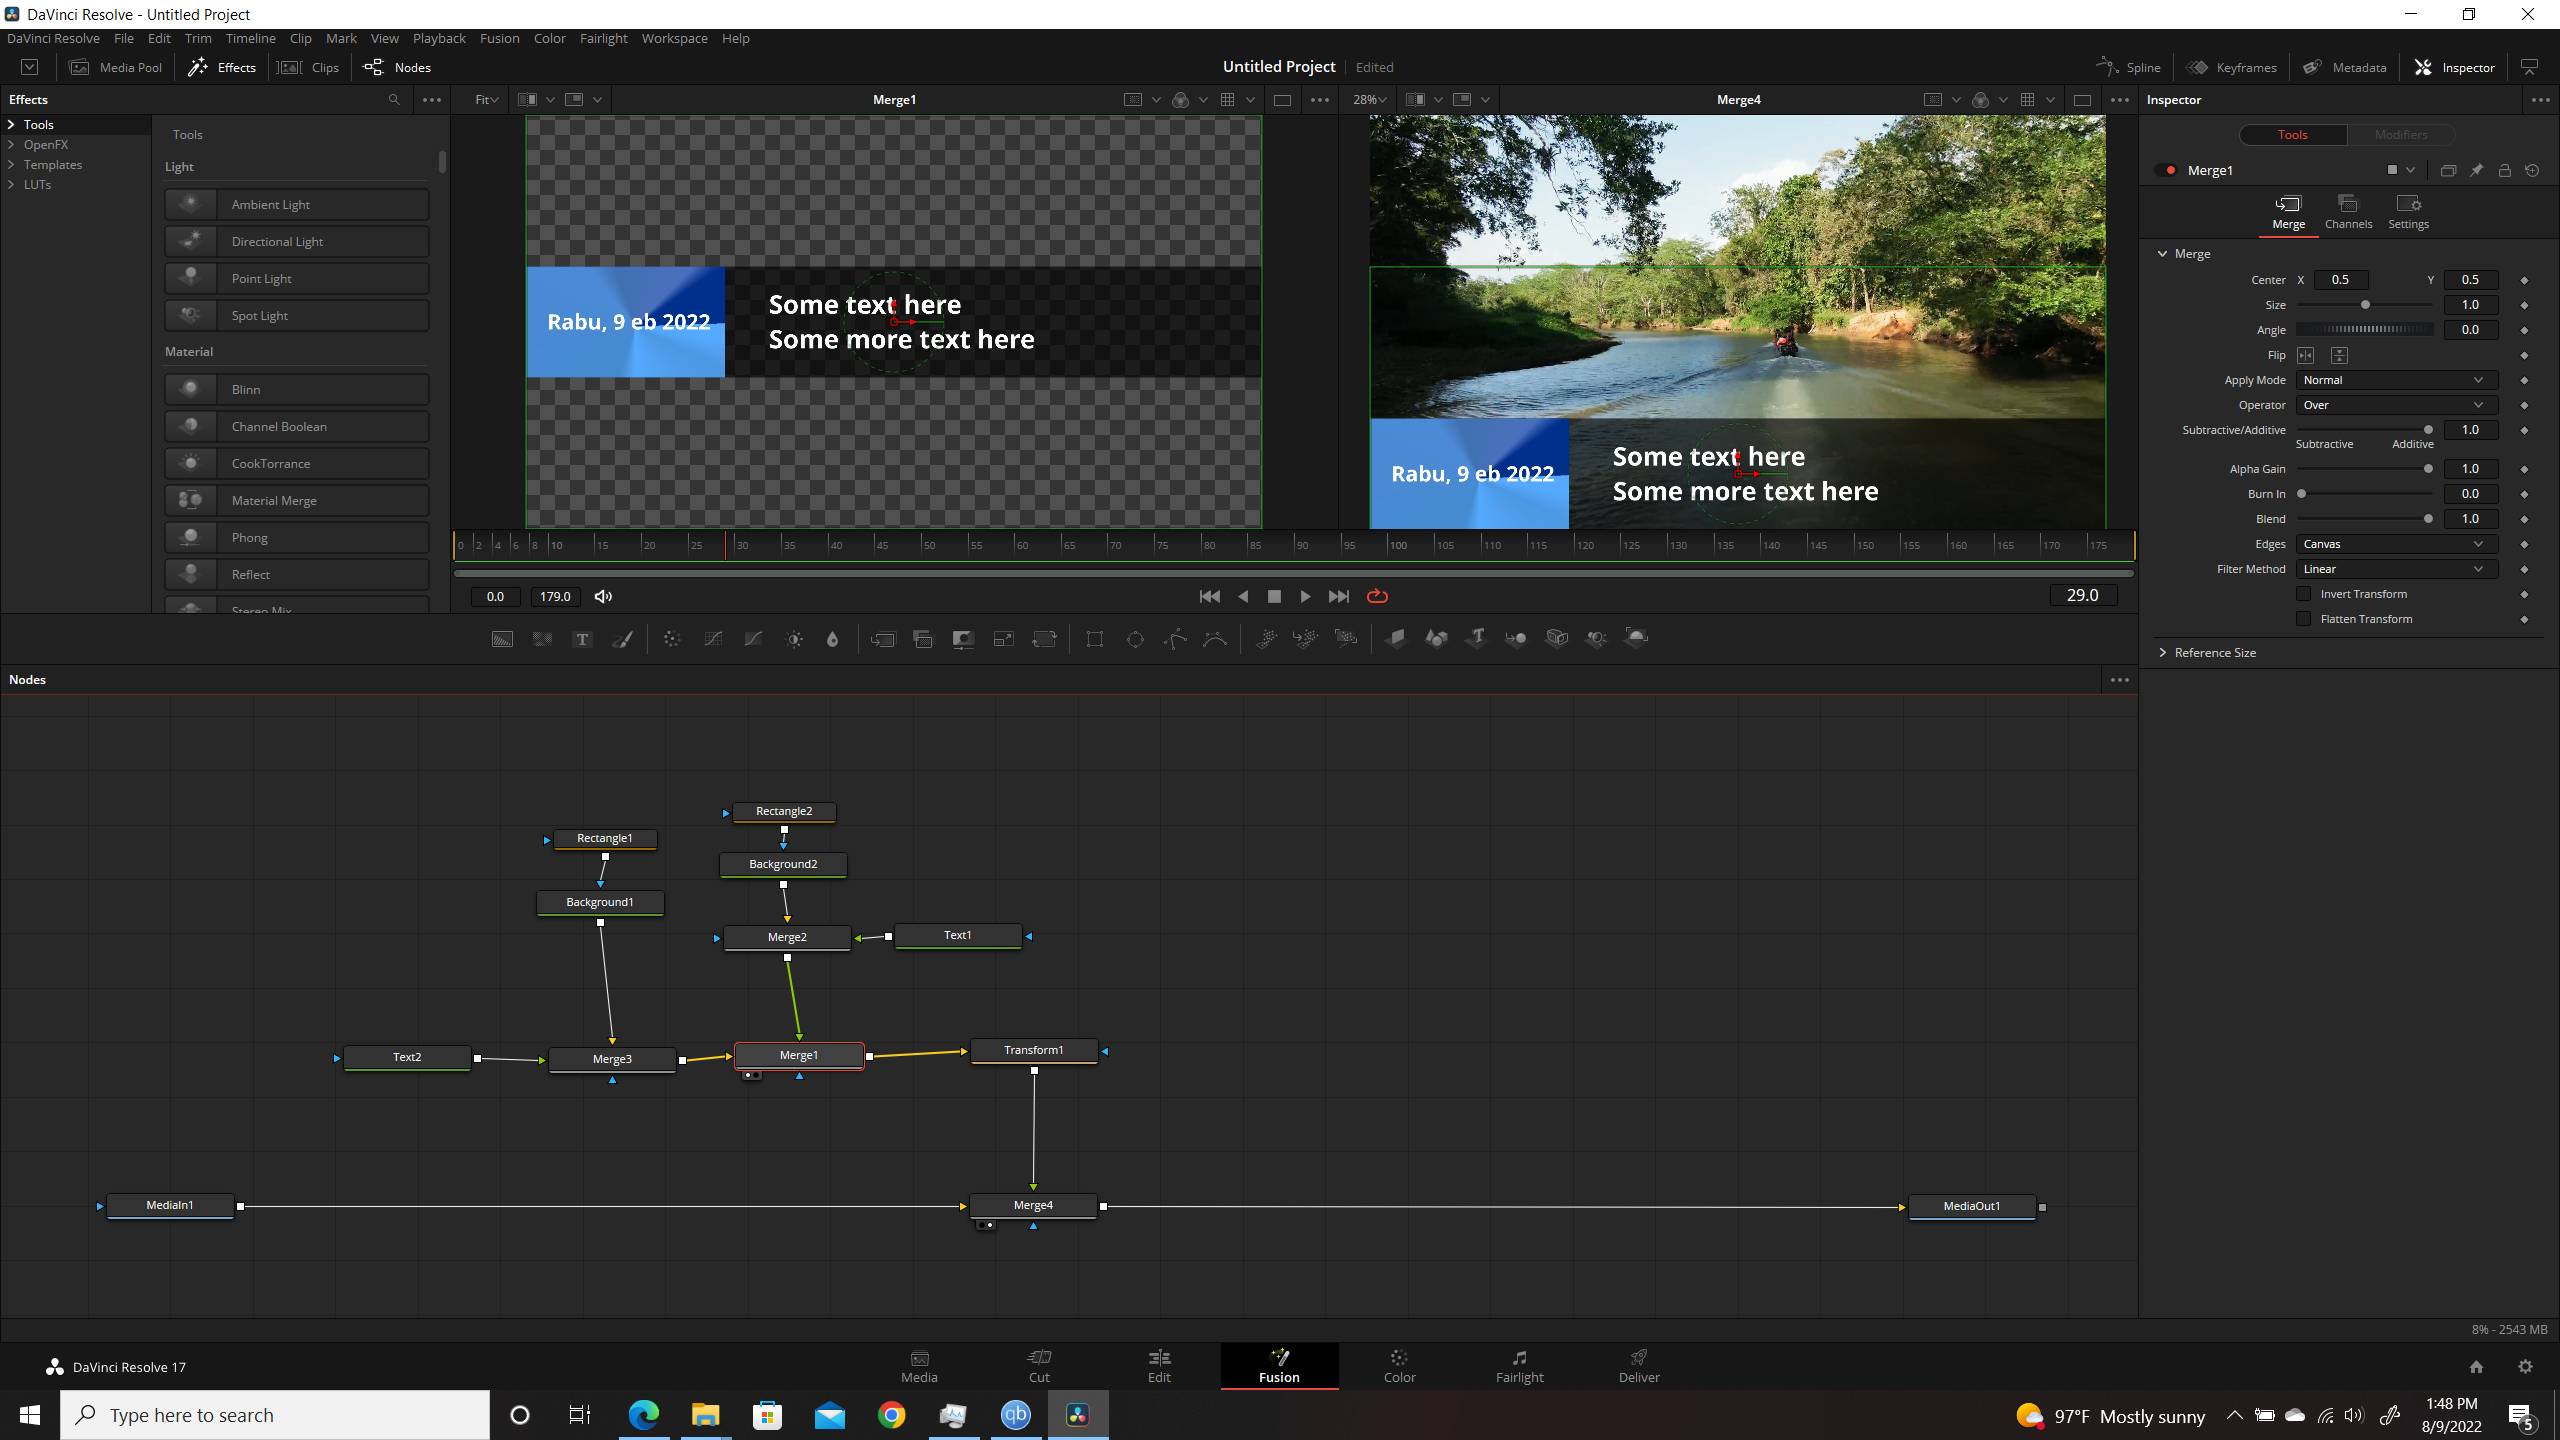Play forward in the viewer
Viewport: 2560px width, 1440px height.
(x=1305, y=596)
